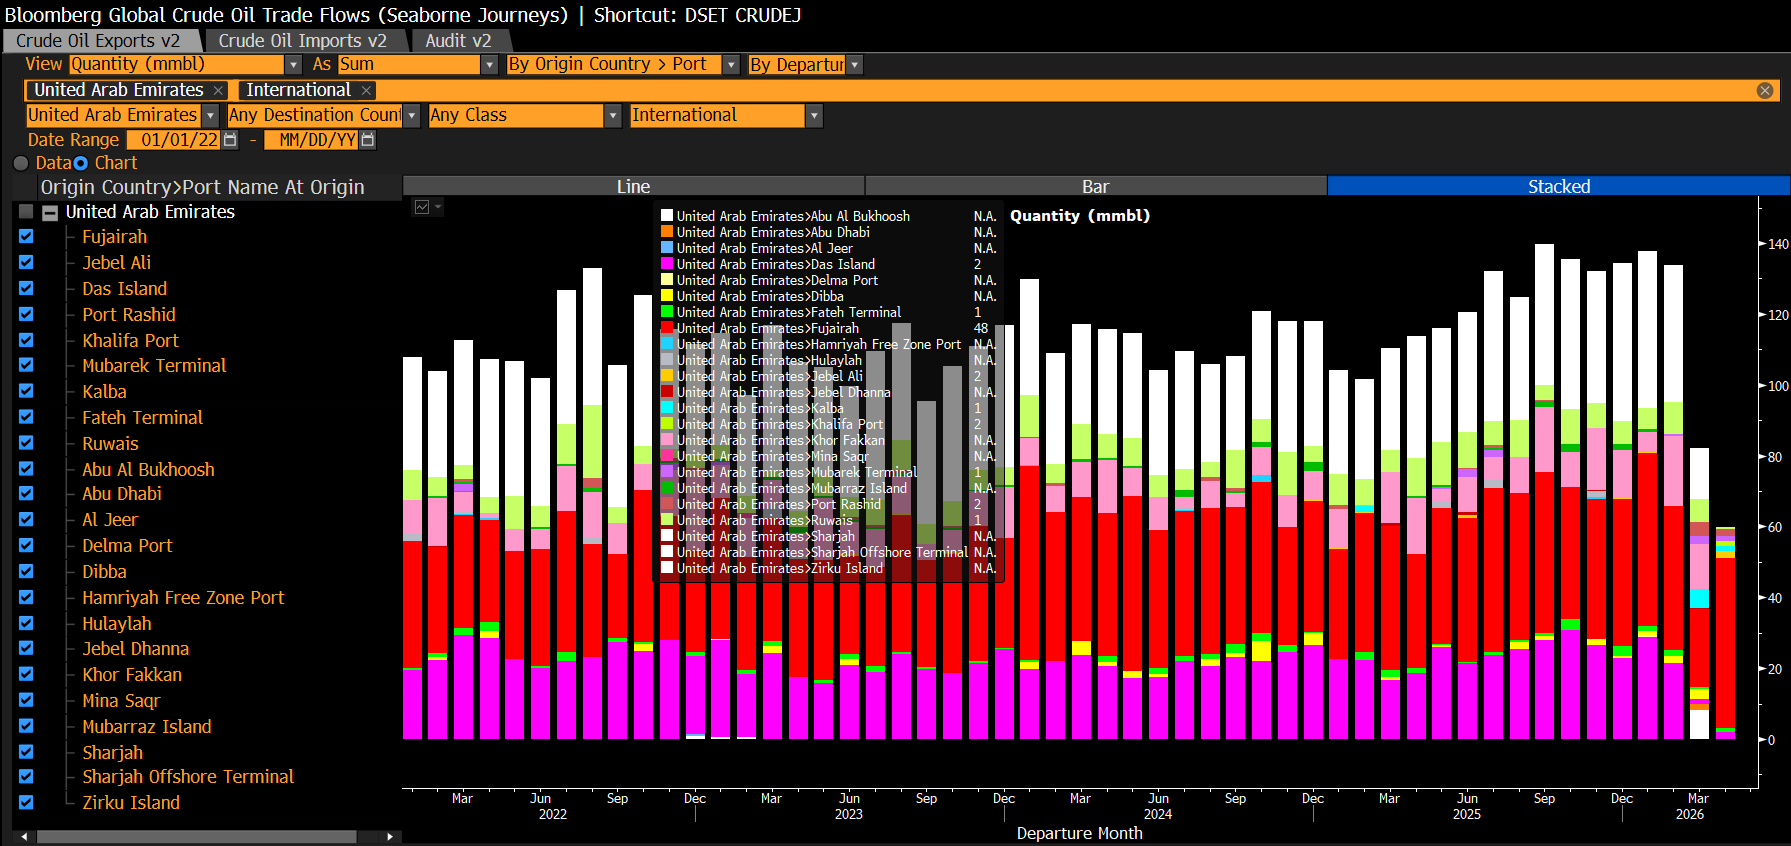Remove the International filter chip
Image resolution: width=1791 pixels, height=846 pixels.
tap(366, 90)
